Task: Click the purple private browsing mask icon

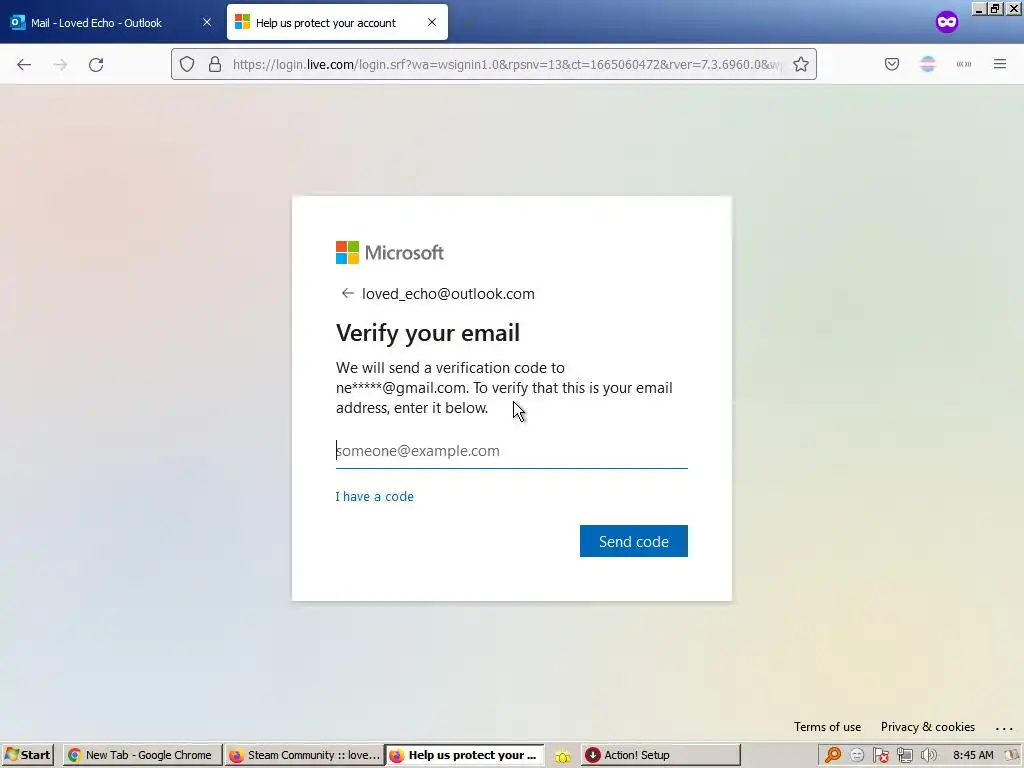Action: pyautogui.click(x=947, y=22)
